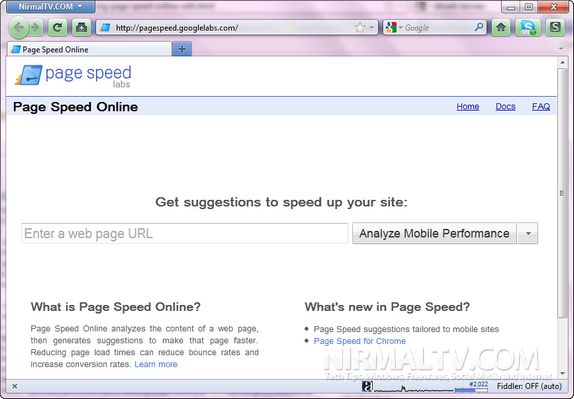Open the Google search engine selector dropdown
Image resolution: width=574 pixels, height=399 pixels.
click(394, 27)
